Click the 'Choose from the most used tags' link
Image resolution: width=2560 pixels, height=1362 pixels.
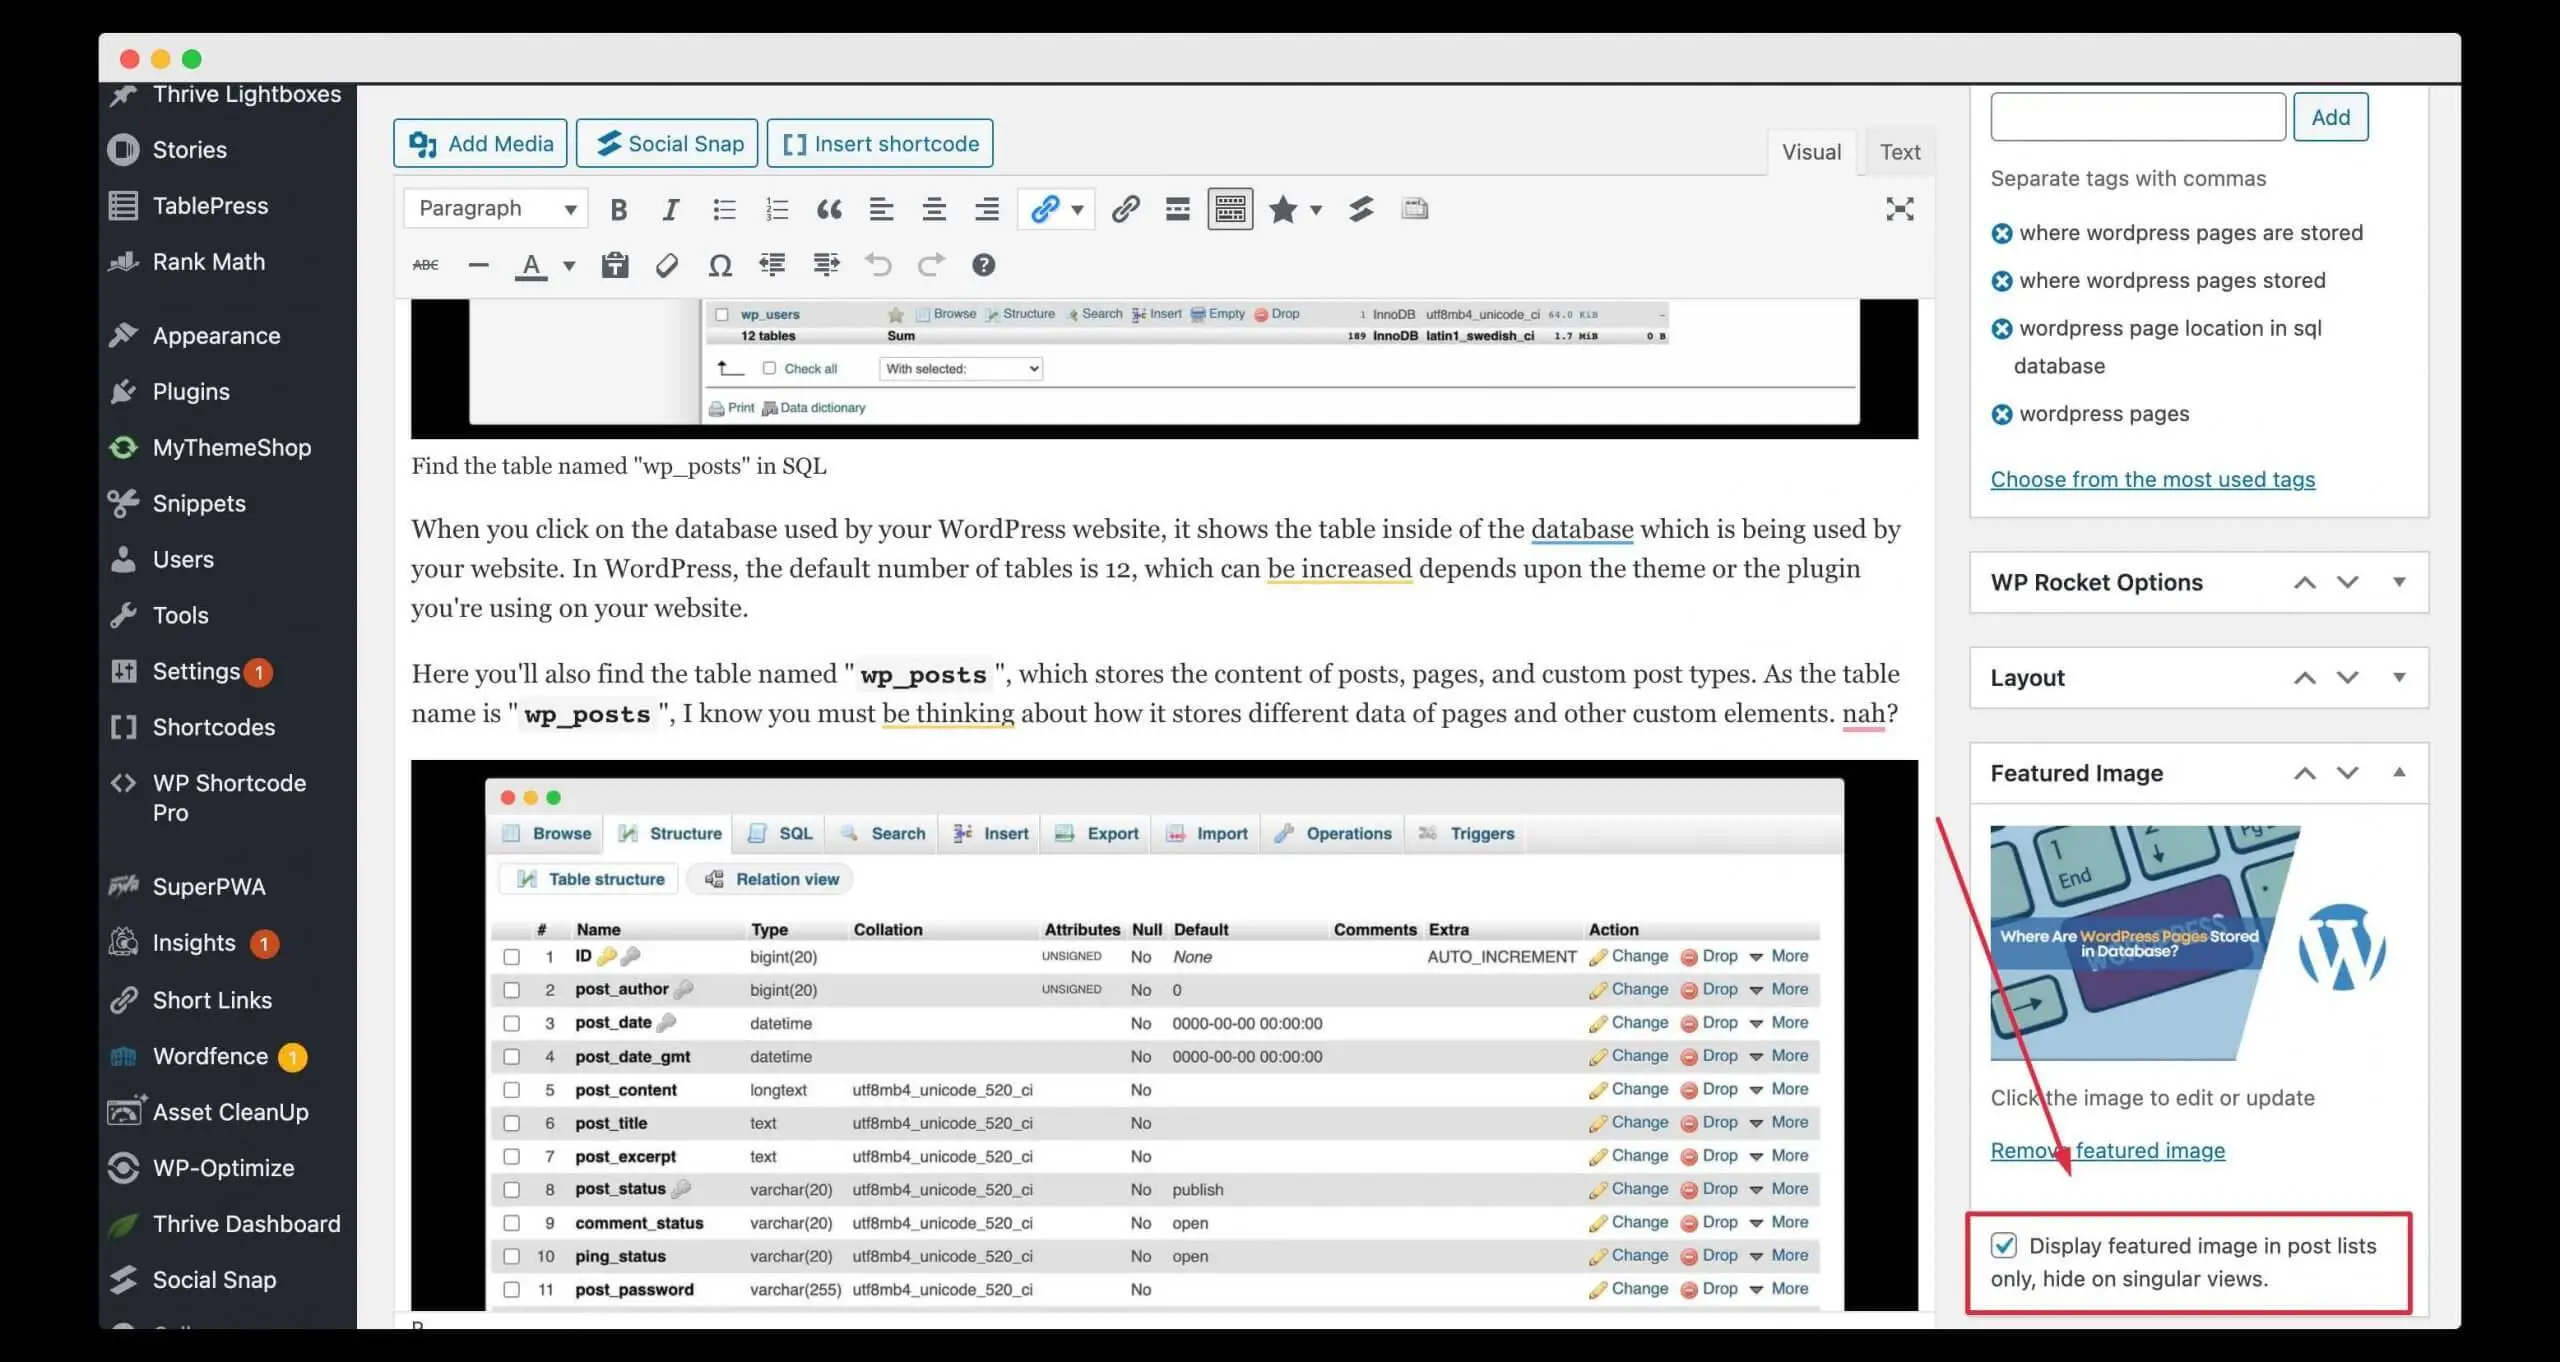[2152, 479]
